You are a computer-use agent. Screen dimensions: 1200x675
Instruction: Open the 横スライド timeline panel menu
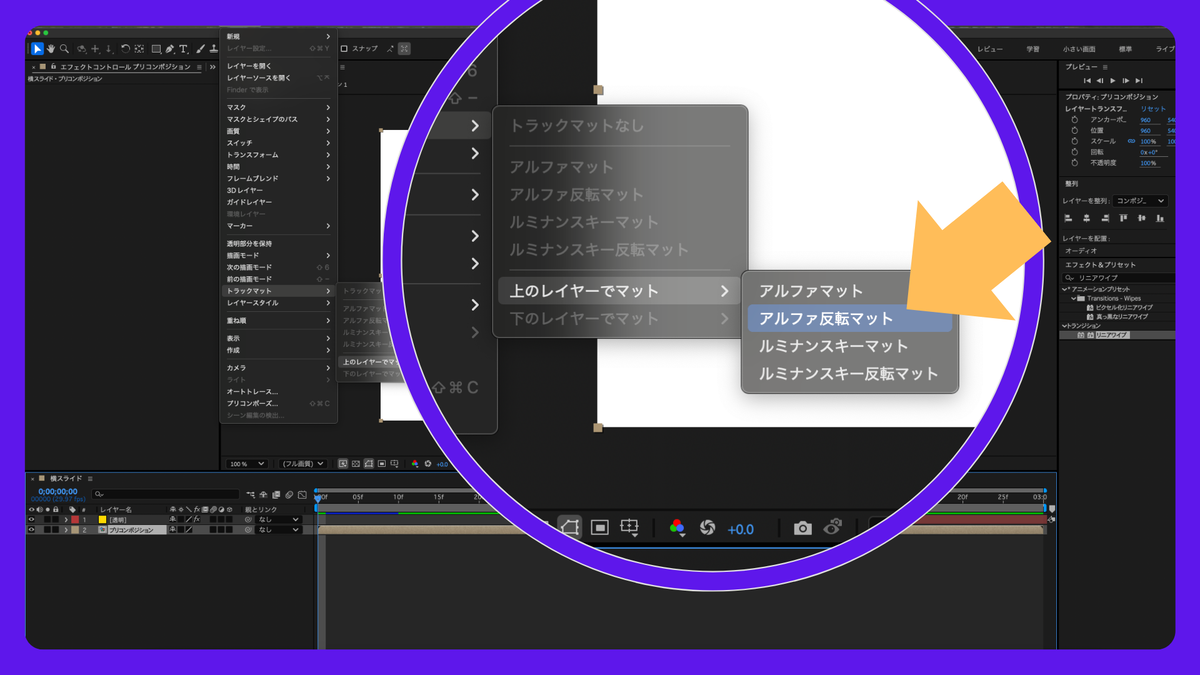(x=90, y=478)
